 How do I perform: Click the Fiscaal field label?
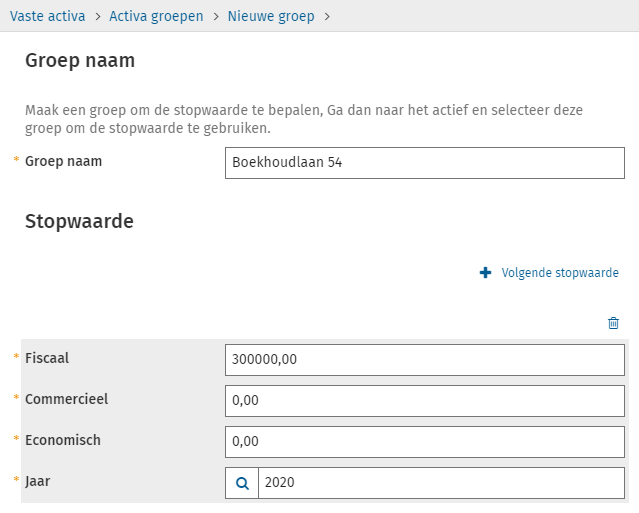point(47,357)
